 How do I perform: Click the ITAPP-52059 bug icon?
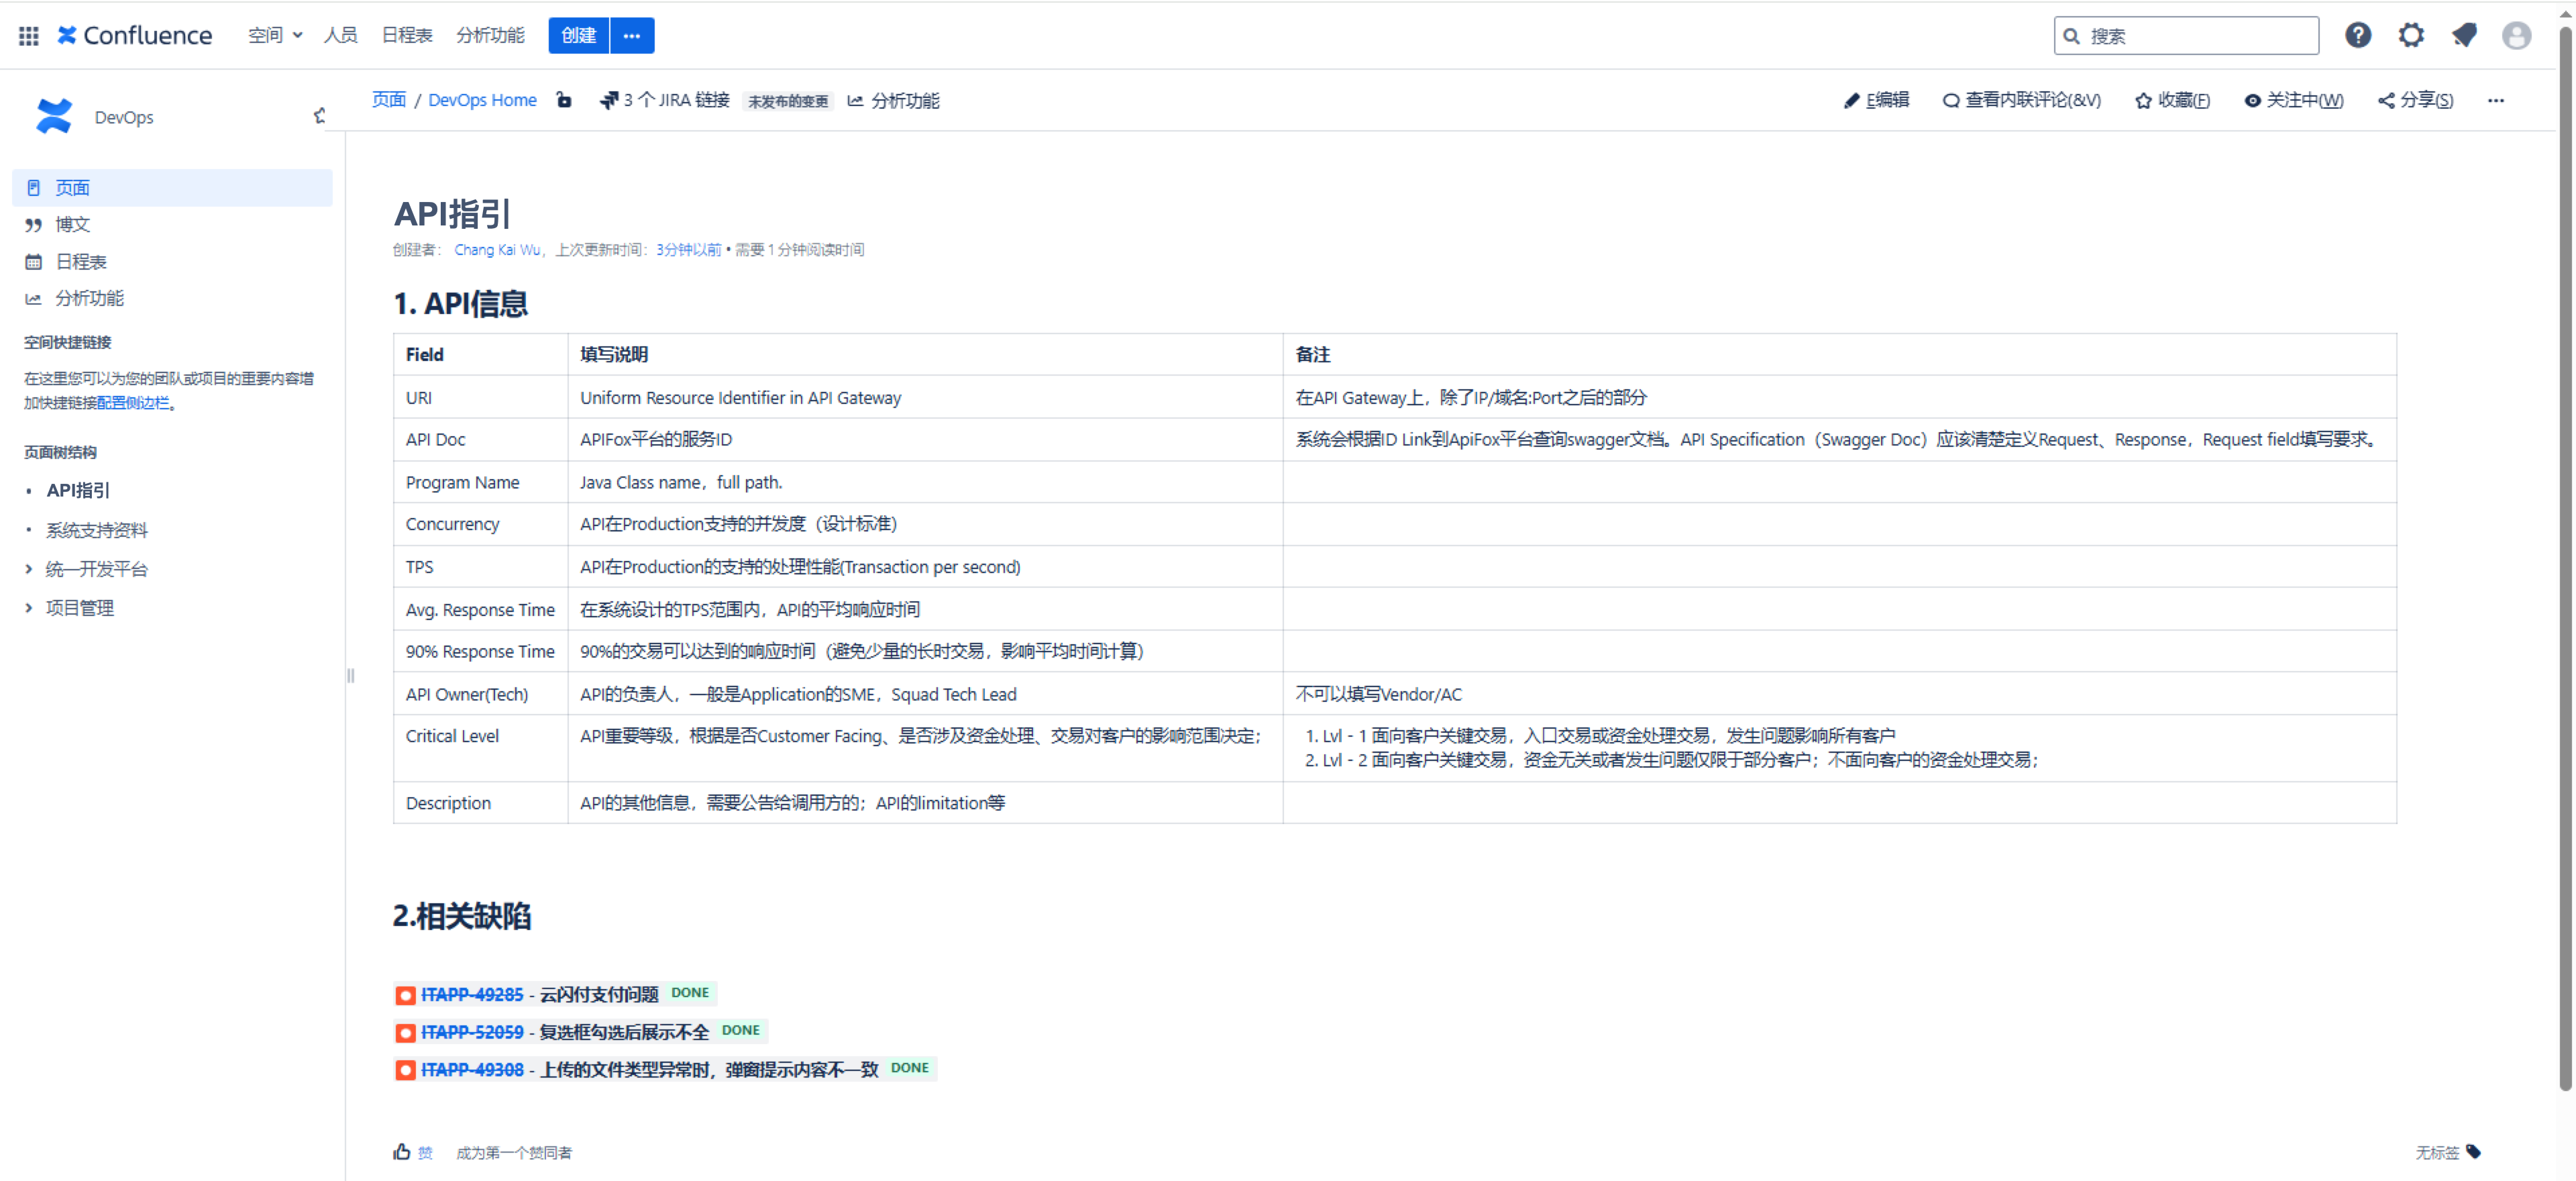pos(405,1032)
